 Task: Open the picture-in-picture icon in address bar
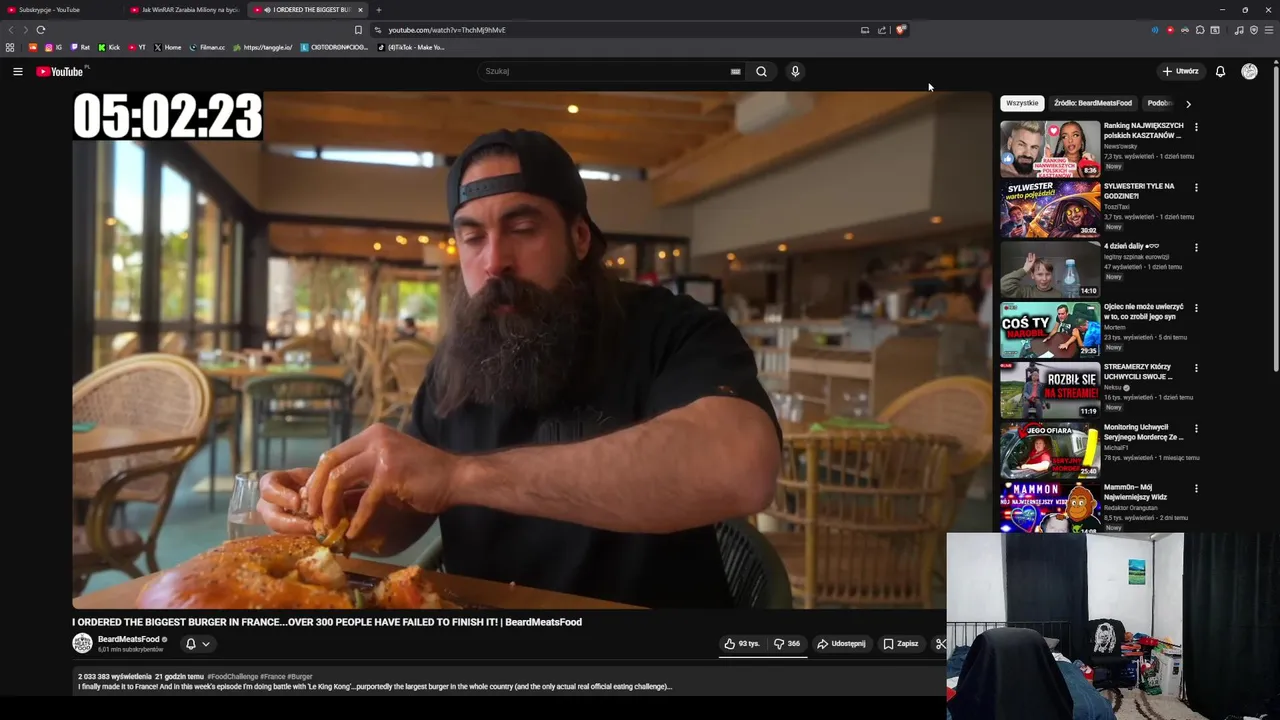[865, 30]
